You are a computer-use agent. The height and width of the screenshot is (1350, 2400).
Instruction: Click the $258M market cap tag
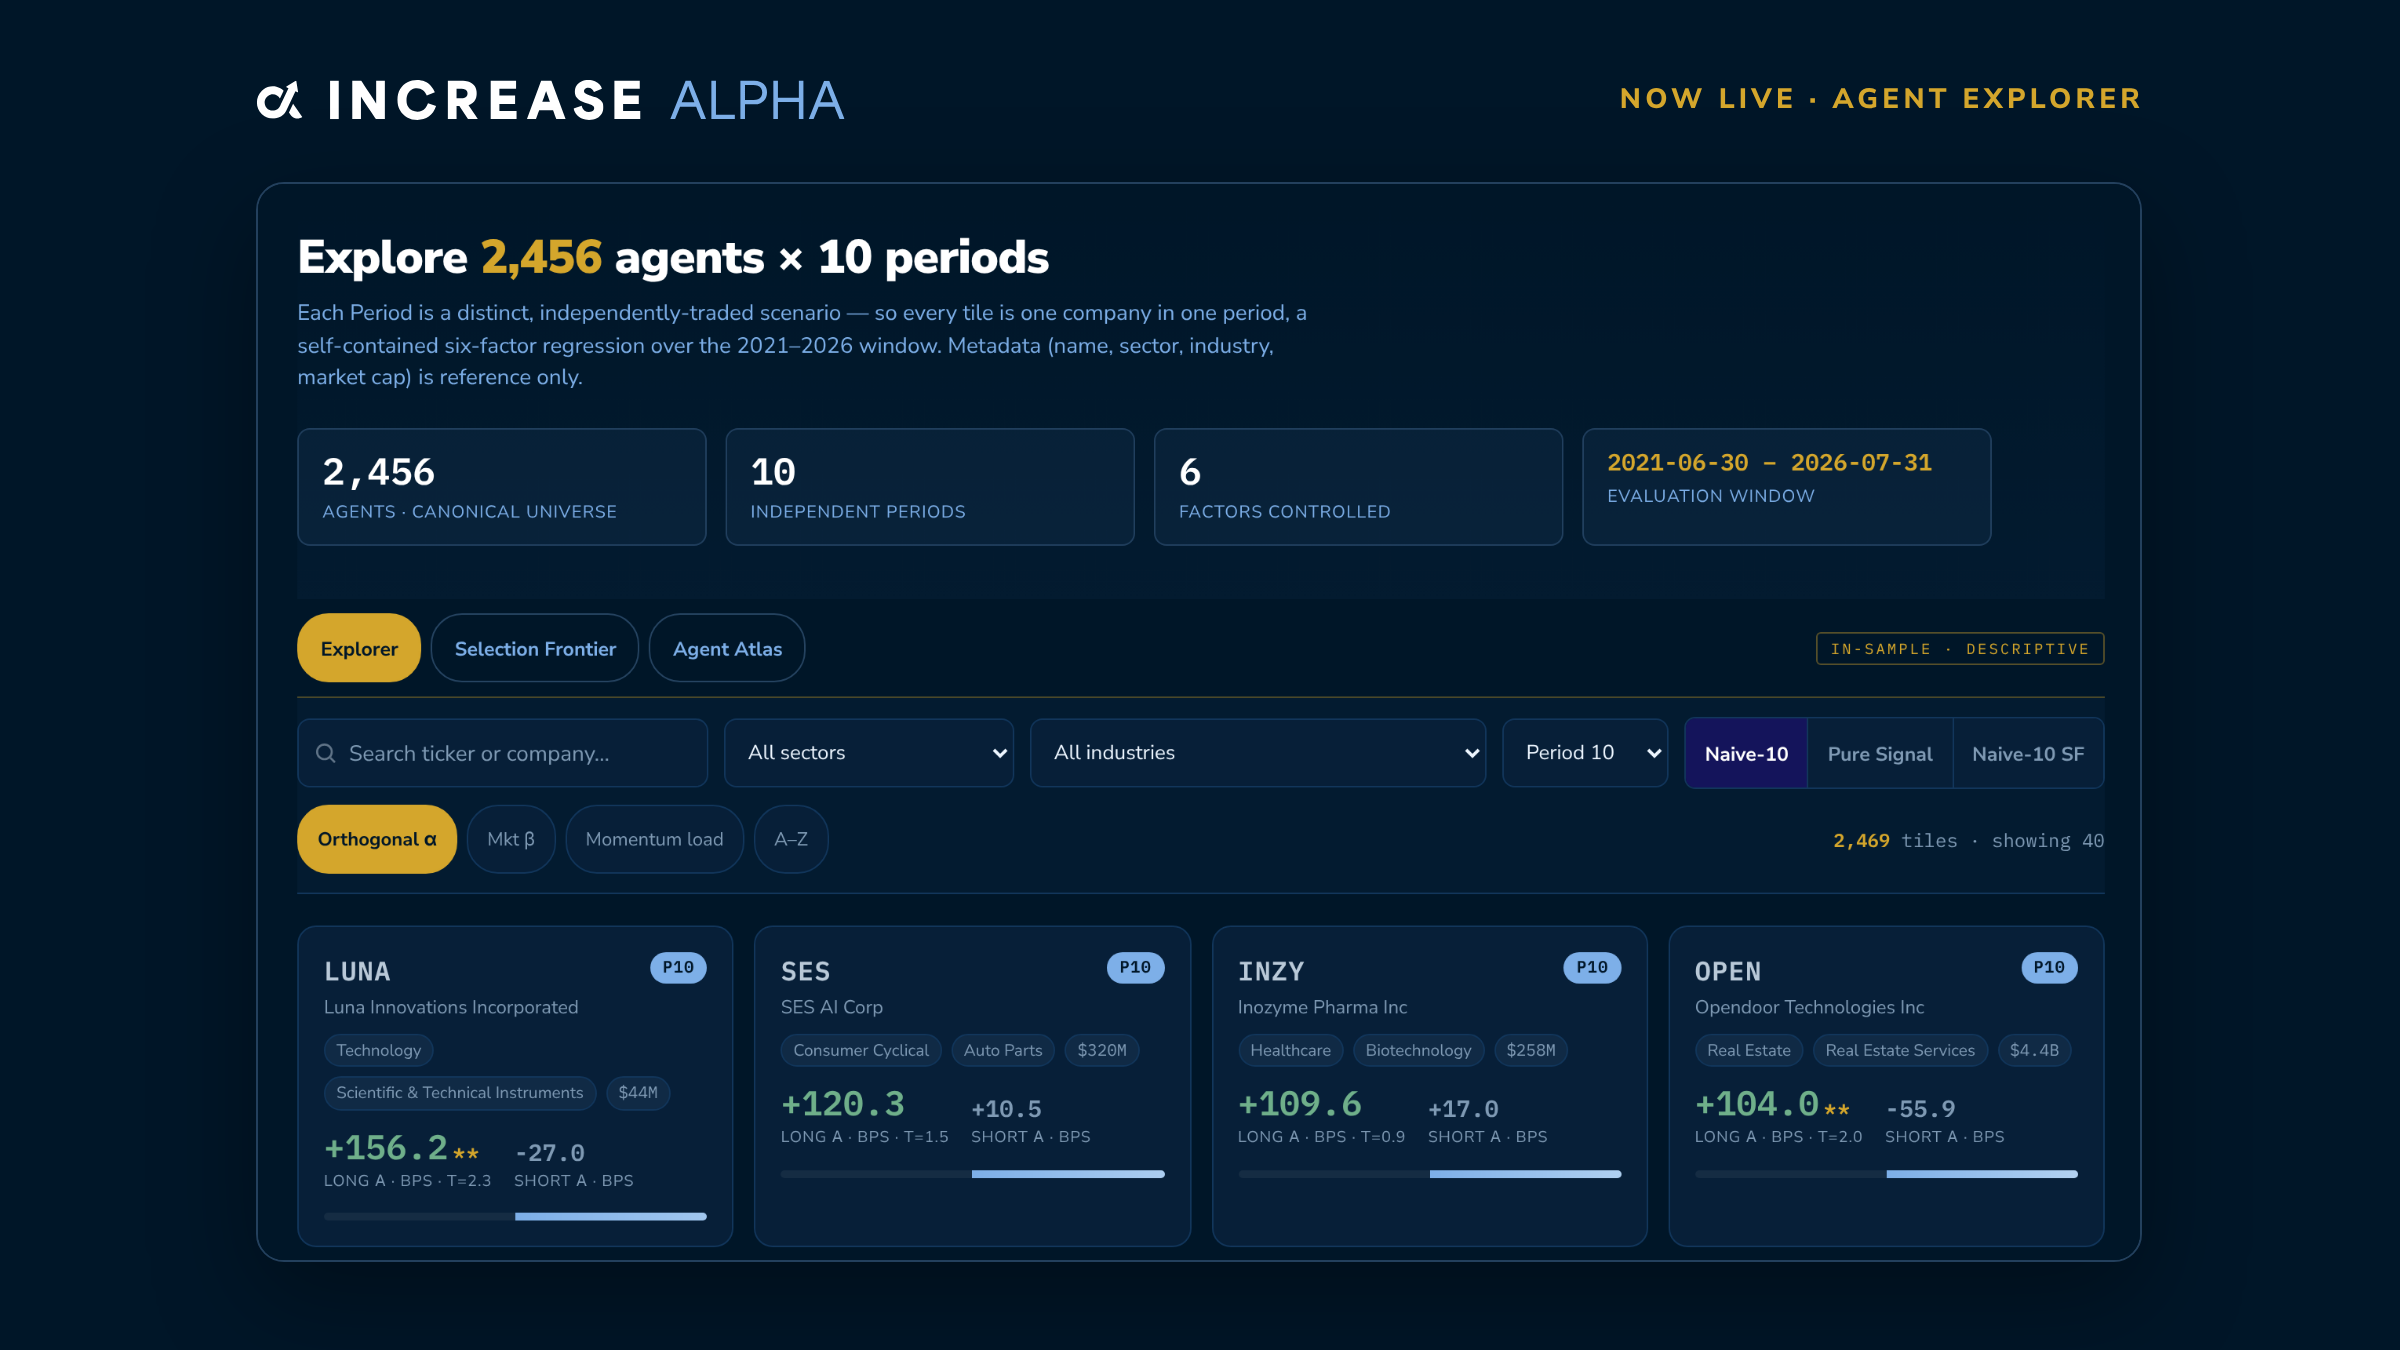pyautogui.click(x=1531, y=1050)
